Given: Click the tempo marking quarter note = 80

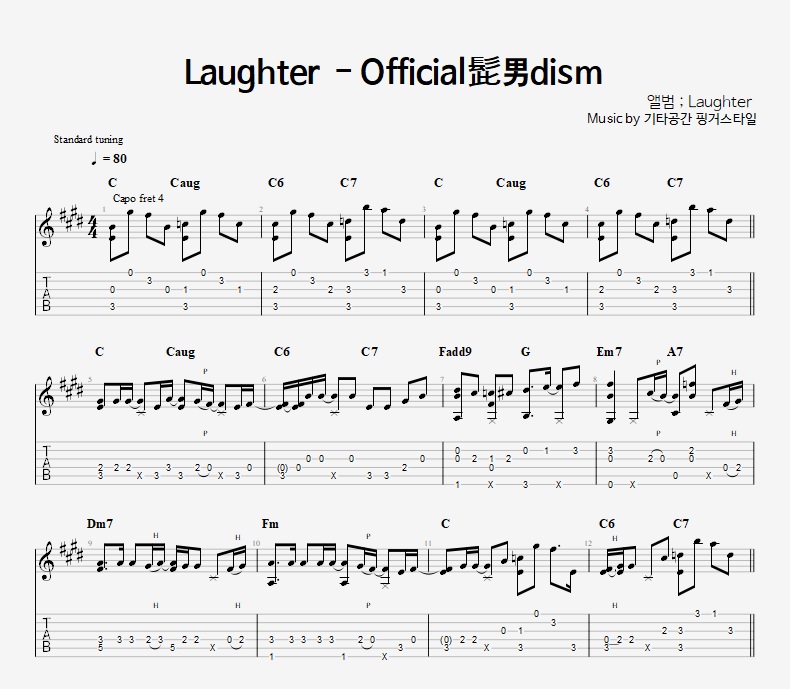Looking at the screenshot, I should 109,159.
